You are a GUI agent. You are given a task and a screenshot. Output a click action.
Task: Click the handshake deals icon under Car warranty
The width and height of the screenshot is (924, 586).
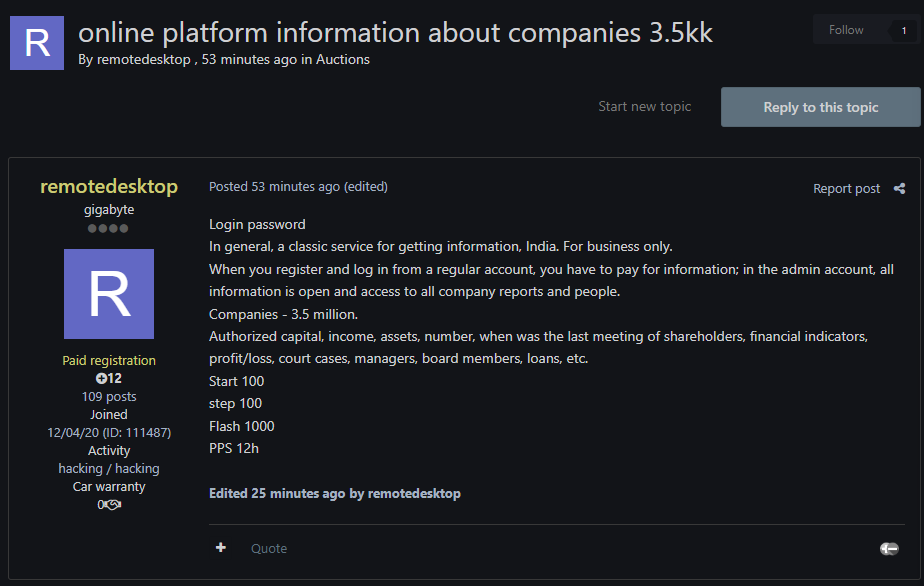click(x=108, y=504)
